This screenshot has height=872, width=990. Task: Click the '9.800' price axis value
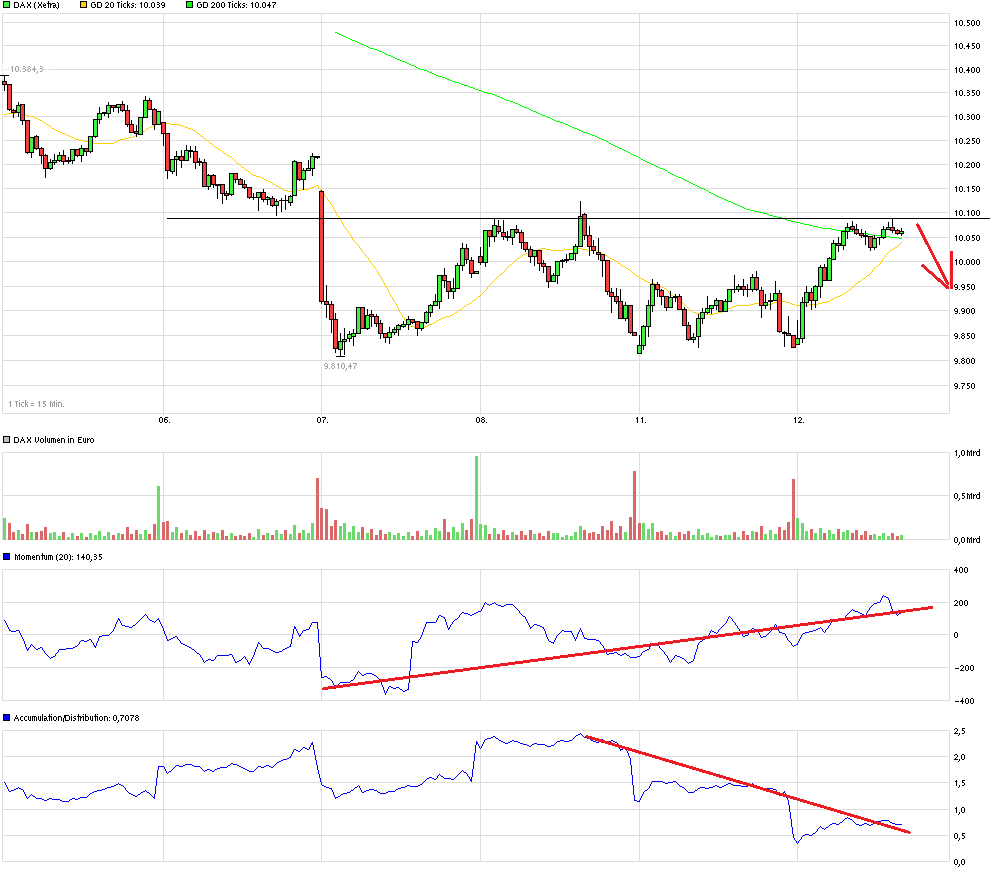(967, 361)
